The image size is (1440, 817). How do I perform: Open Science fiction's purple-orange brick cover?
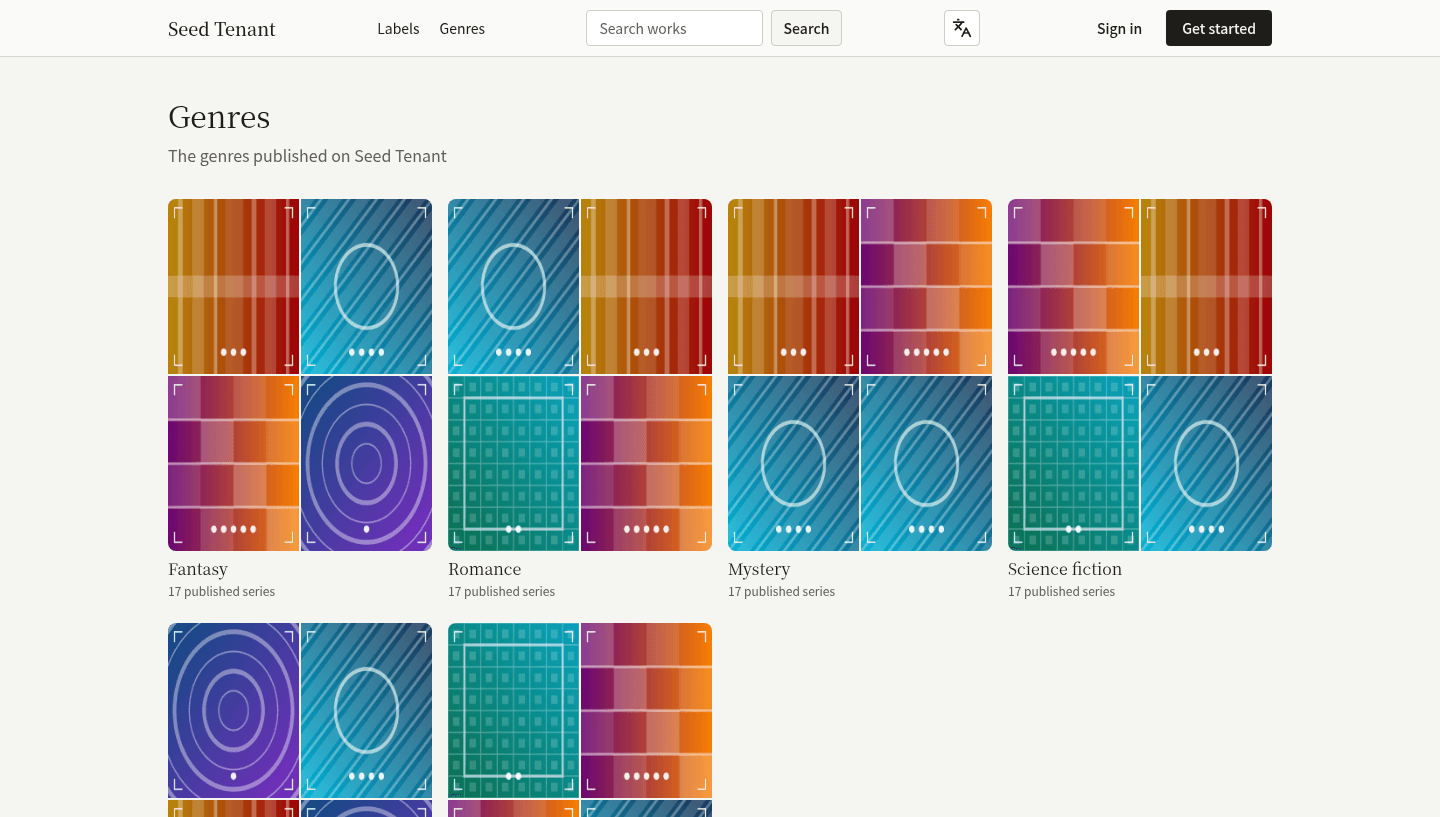coord(1073,286)
